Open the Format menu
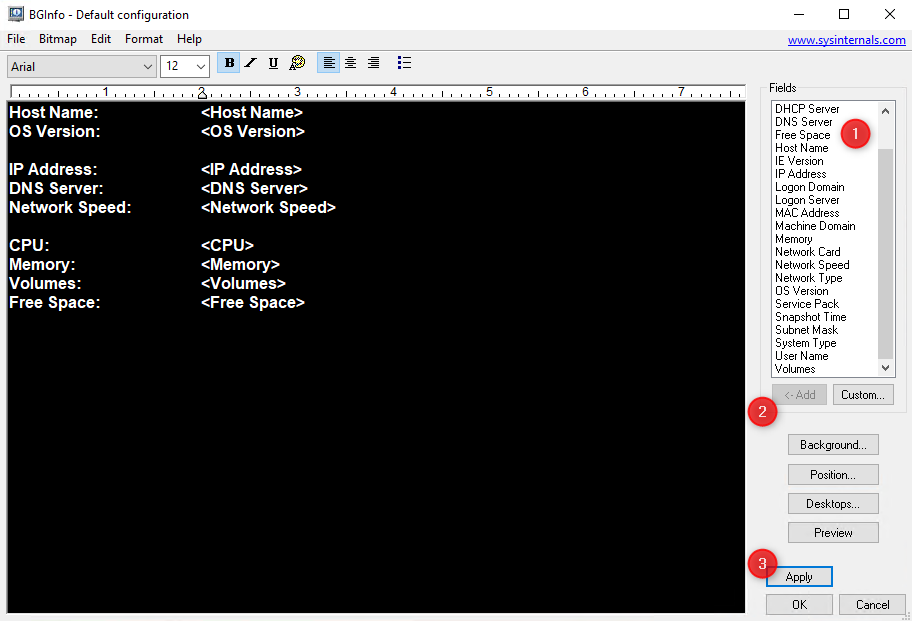The image size is (912, 621). pyautogui.click(x=144, y=39)
